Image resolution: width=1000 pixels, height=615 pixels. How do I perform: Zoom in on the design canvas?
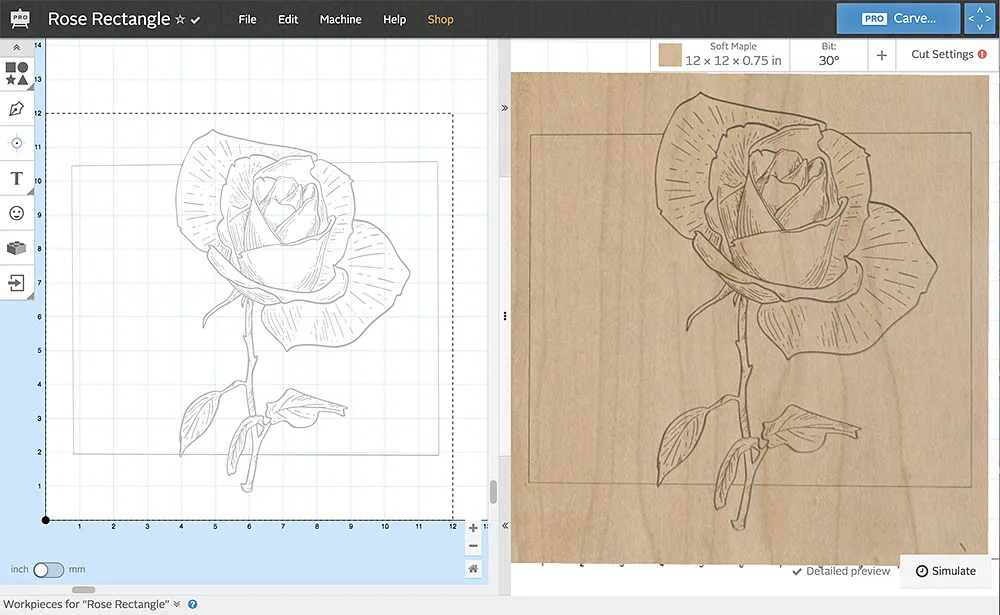point(473,528)
